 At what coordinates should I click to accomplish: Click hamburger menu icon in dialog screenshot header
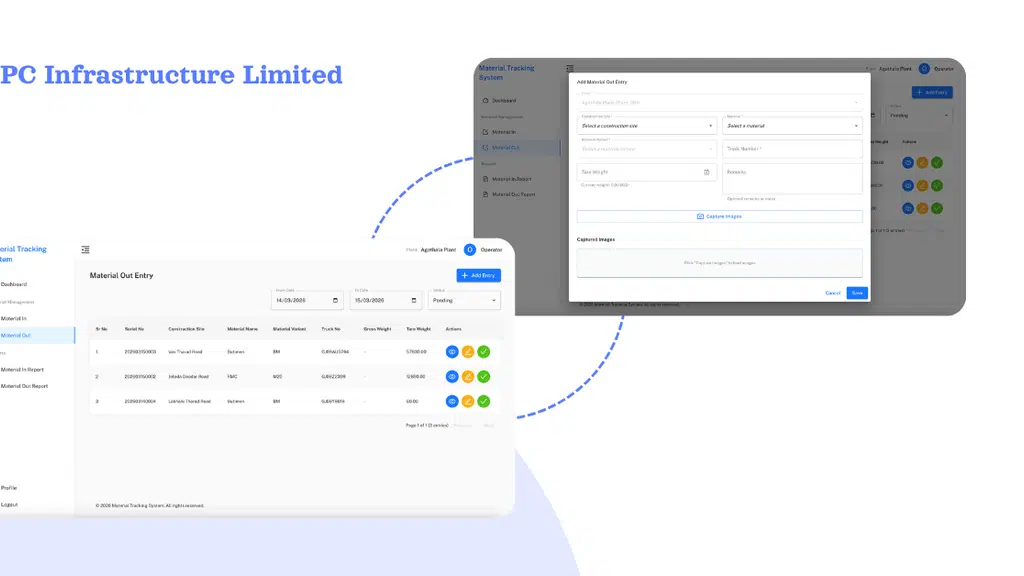pyautogui.click(x=570, y=68)
